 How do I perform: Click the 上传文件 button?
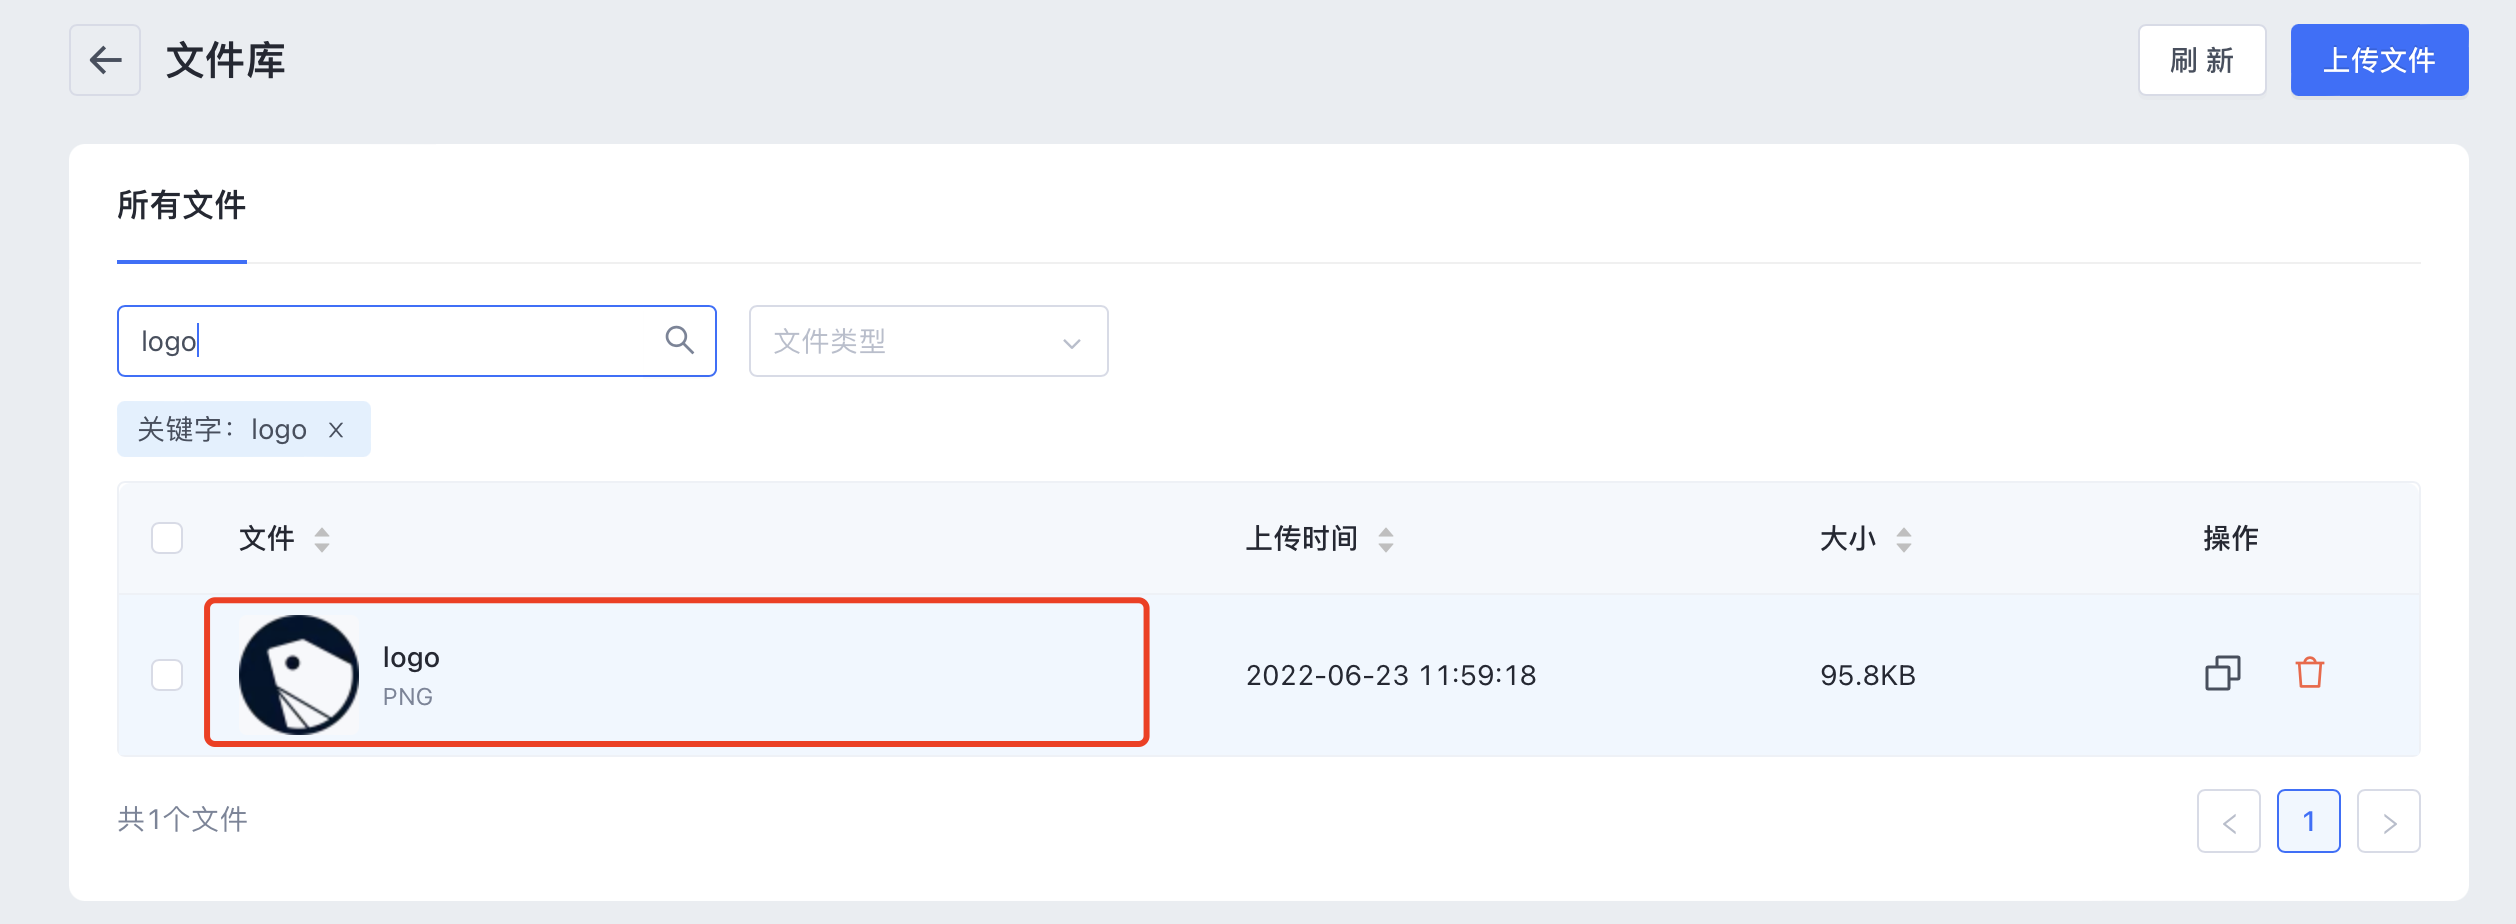2379,60
